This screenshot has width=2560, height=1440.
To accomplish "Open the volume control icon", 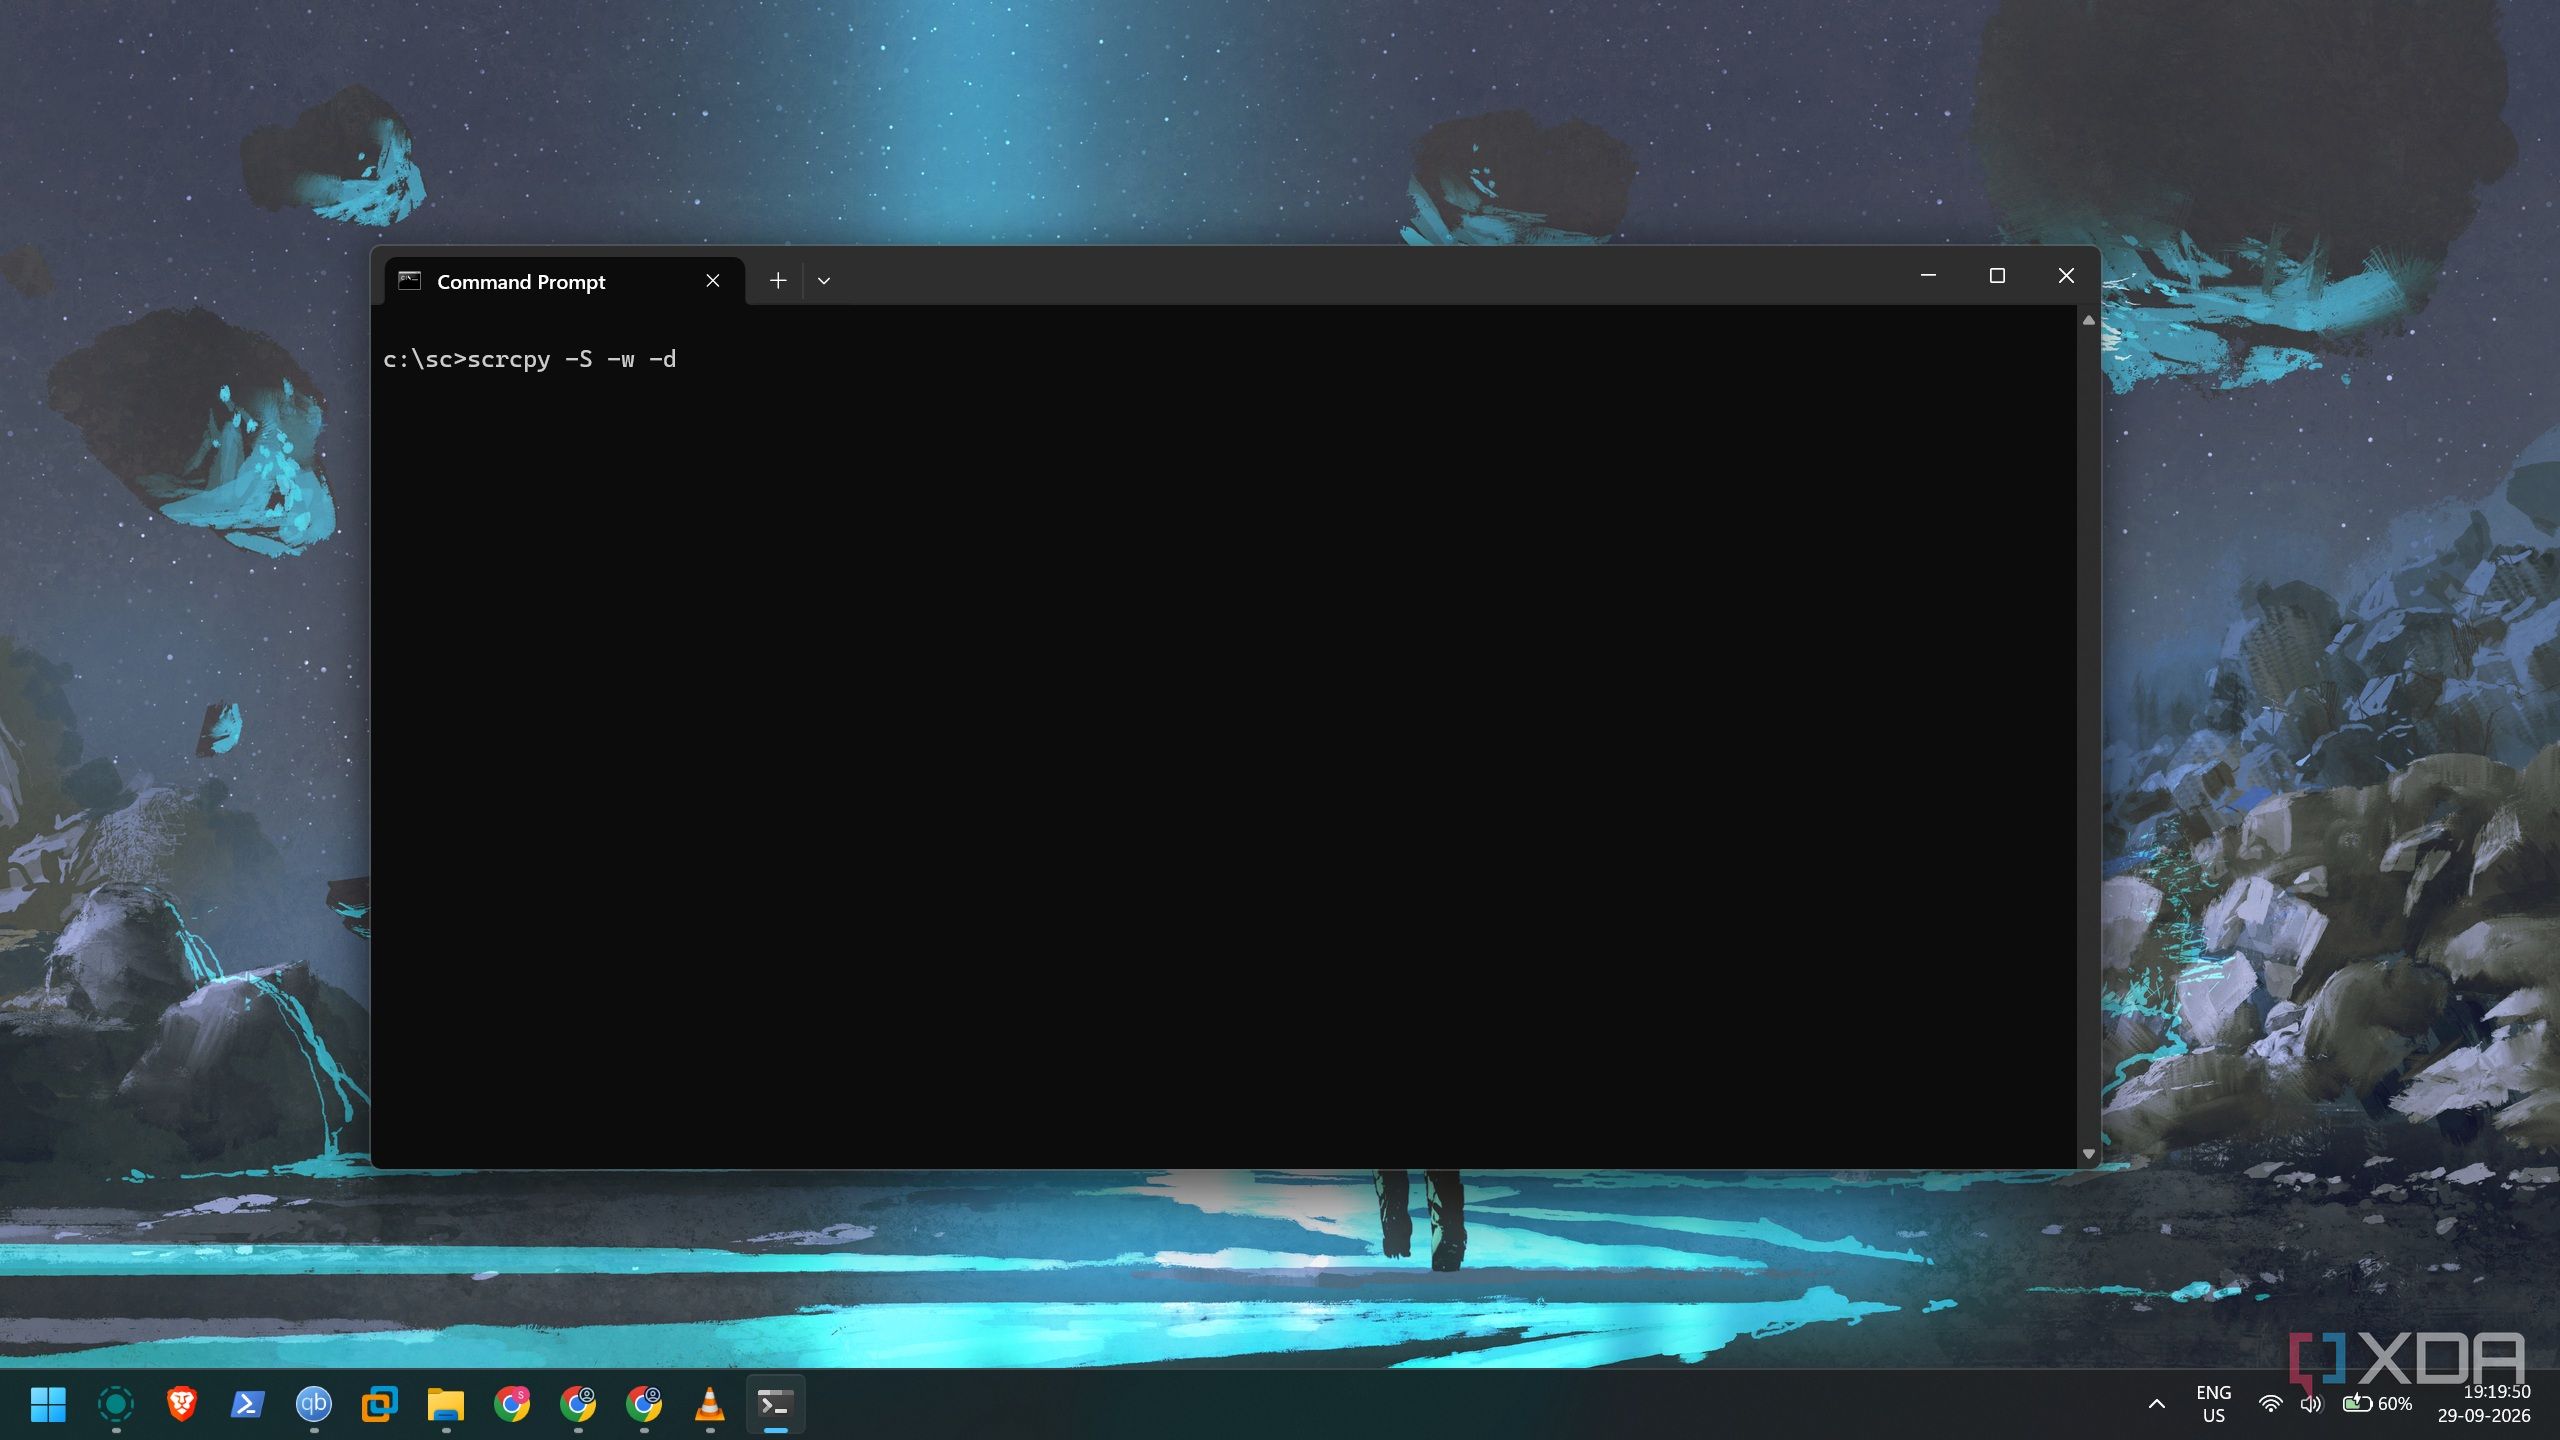I will pyautogui.click(x=2311, y=1404).
